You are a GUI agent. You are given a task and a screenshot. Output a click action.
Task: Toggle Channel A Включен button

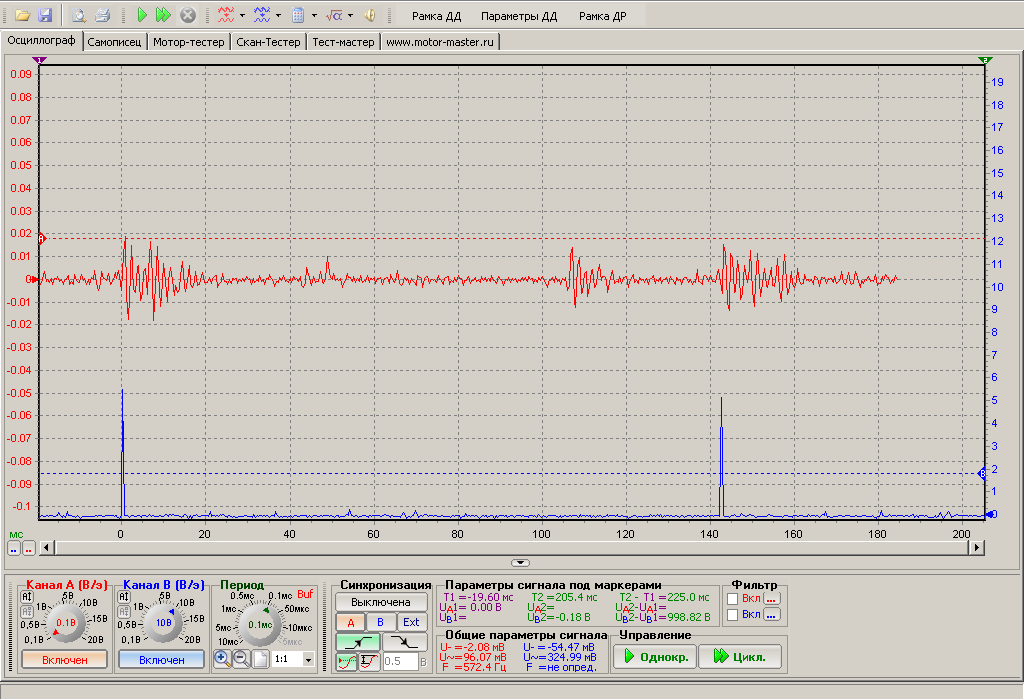click(64, 660)
